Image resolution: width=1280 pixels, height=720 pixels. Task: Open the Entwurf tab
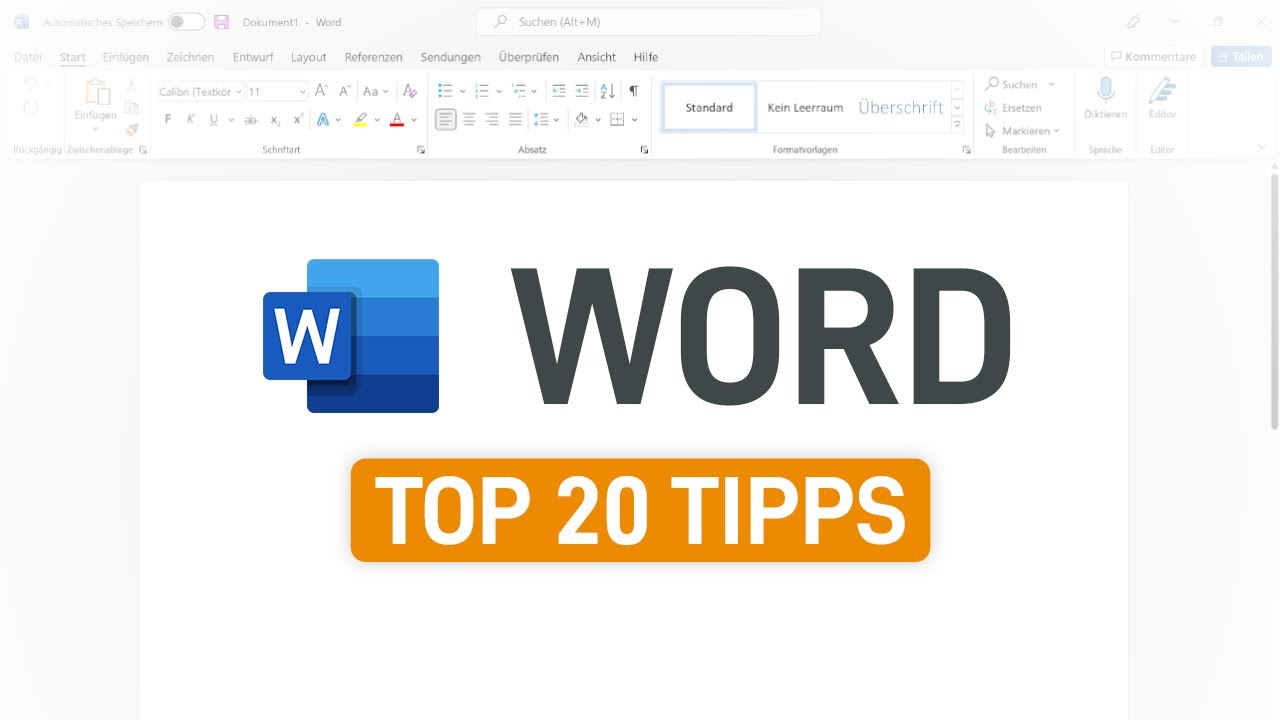pos(253,57)
